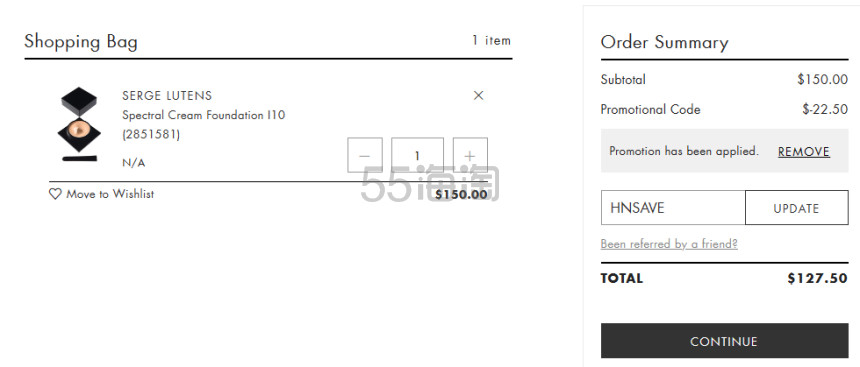Focus the HNSAVE promo code field

pos(673,208)
